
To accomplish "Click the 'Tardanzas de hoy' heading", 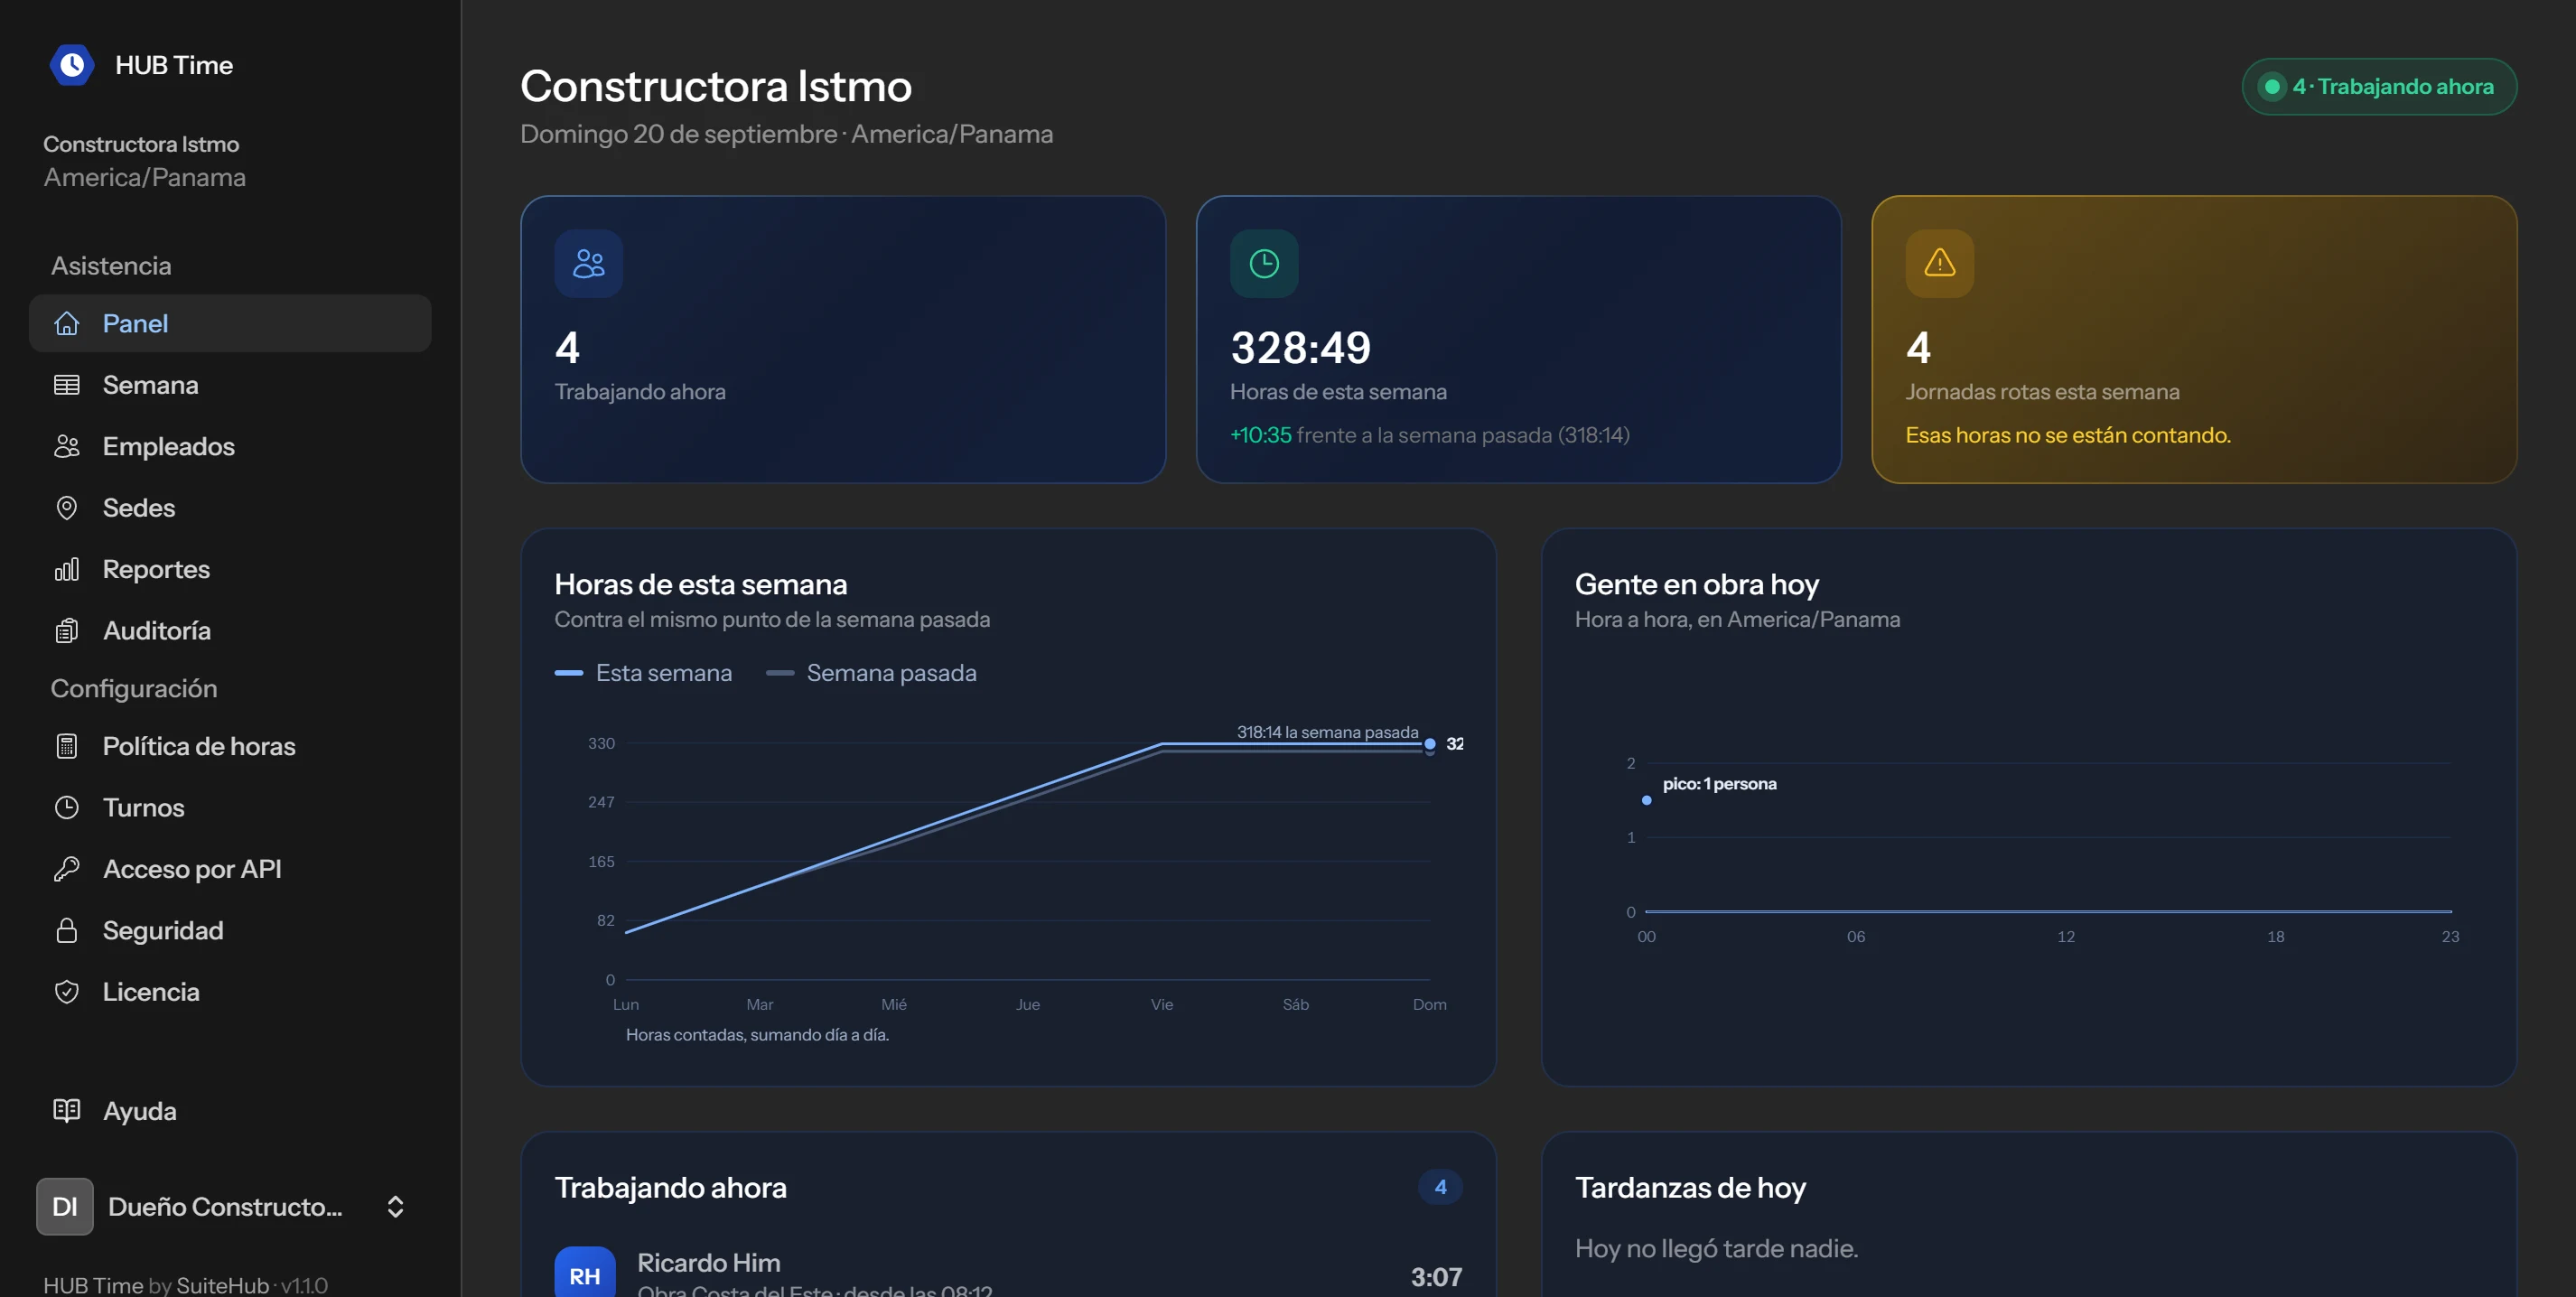I will pos(1690,1187).
